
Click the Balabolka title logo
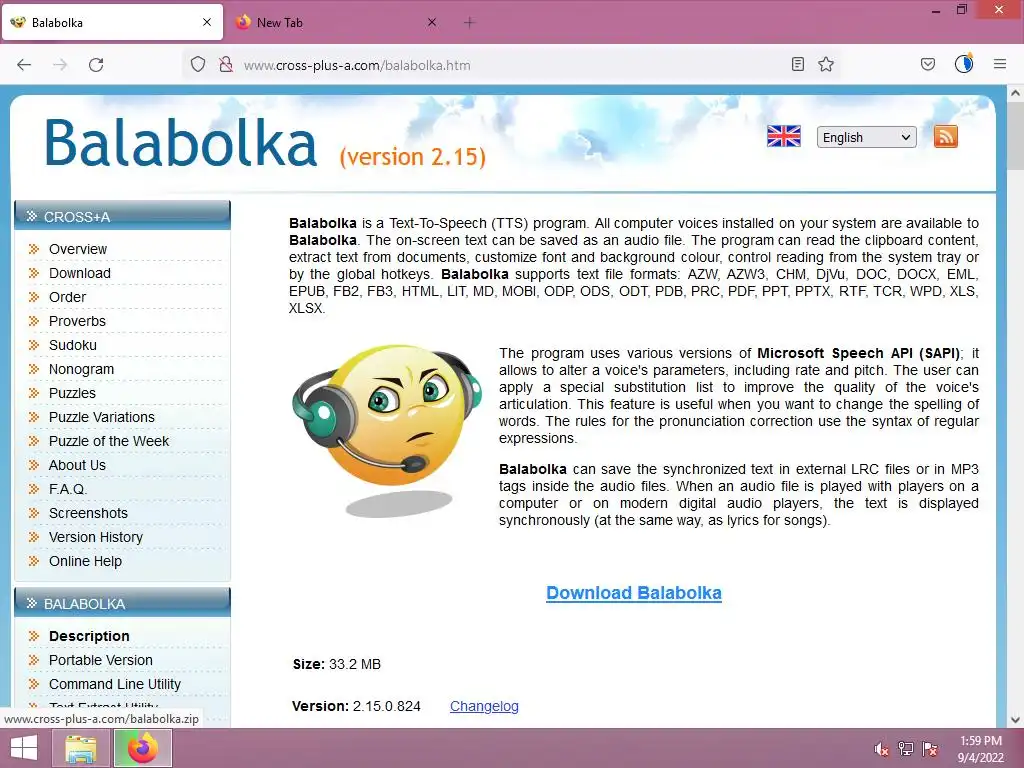coord(180,142)
